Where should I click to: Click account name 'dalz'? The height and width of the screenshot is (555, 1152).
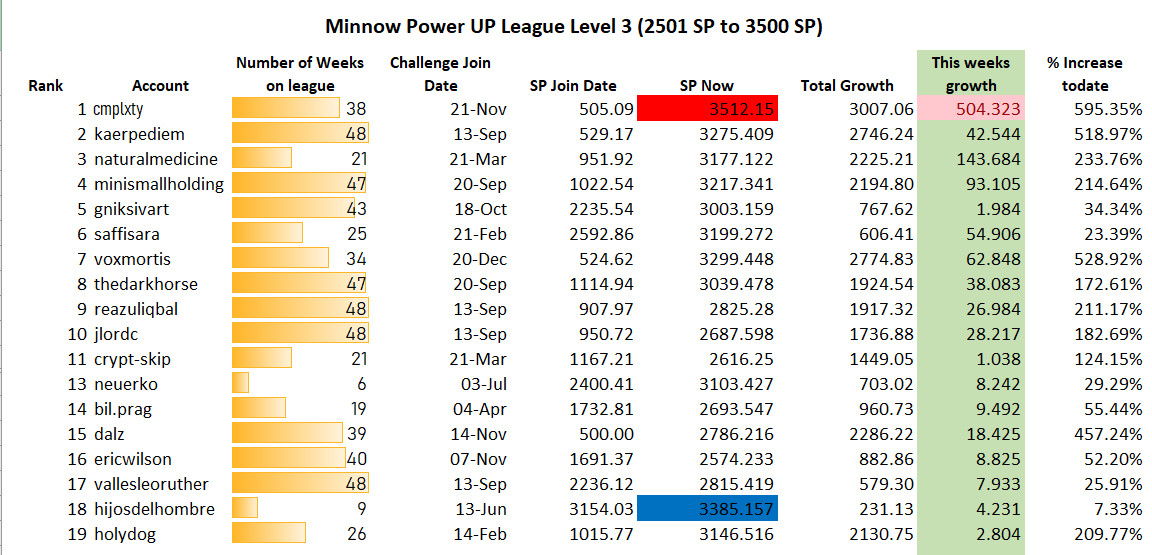pos(109,434)
